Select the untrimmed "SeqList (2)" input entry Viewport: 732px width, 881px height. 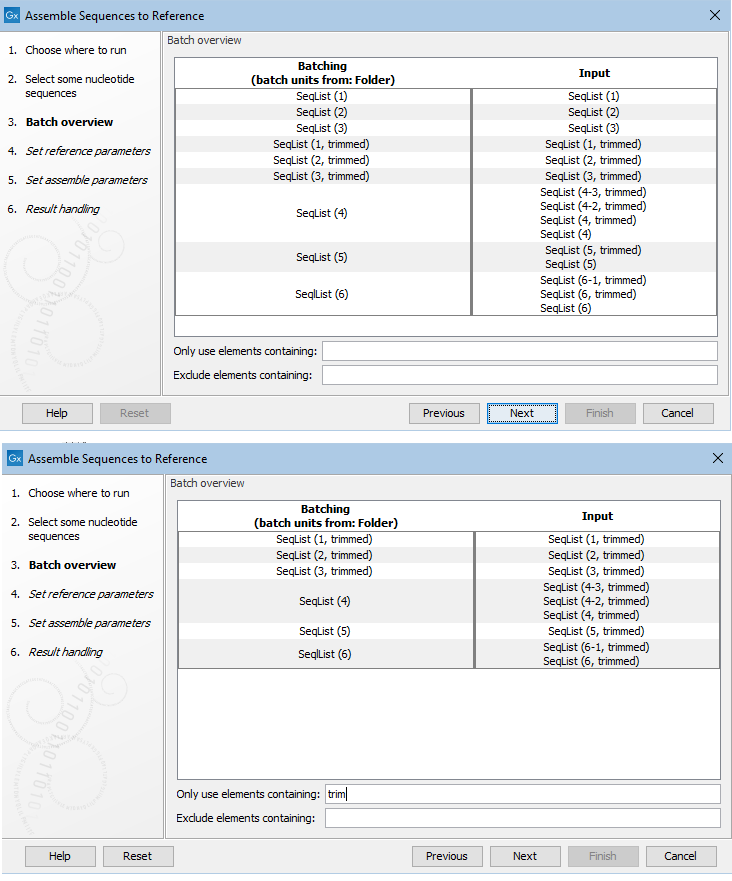[x=594, y=112]
